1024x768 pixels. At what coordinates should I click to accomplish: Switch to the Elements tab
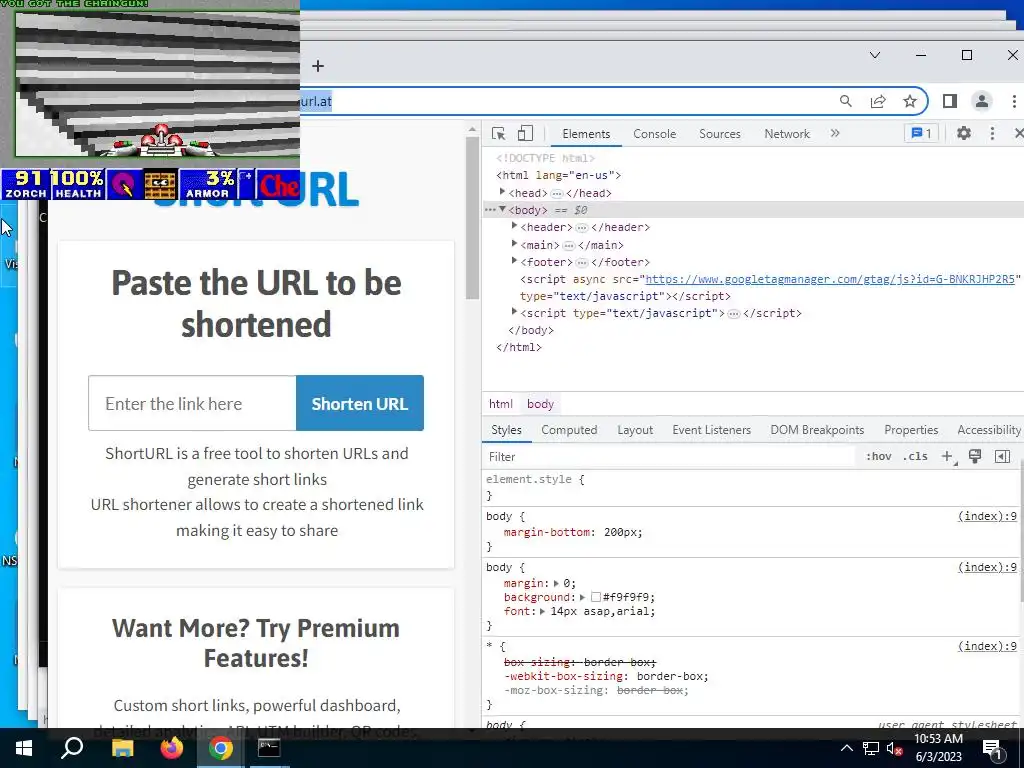(x=586, y=134)
